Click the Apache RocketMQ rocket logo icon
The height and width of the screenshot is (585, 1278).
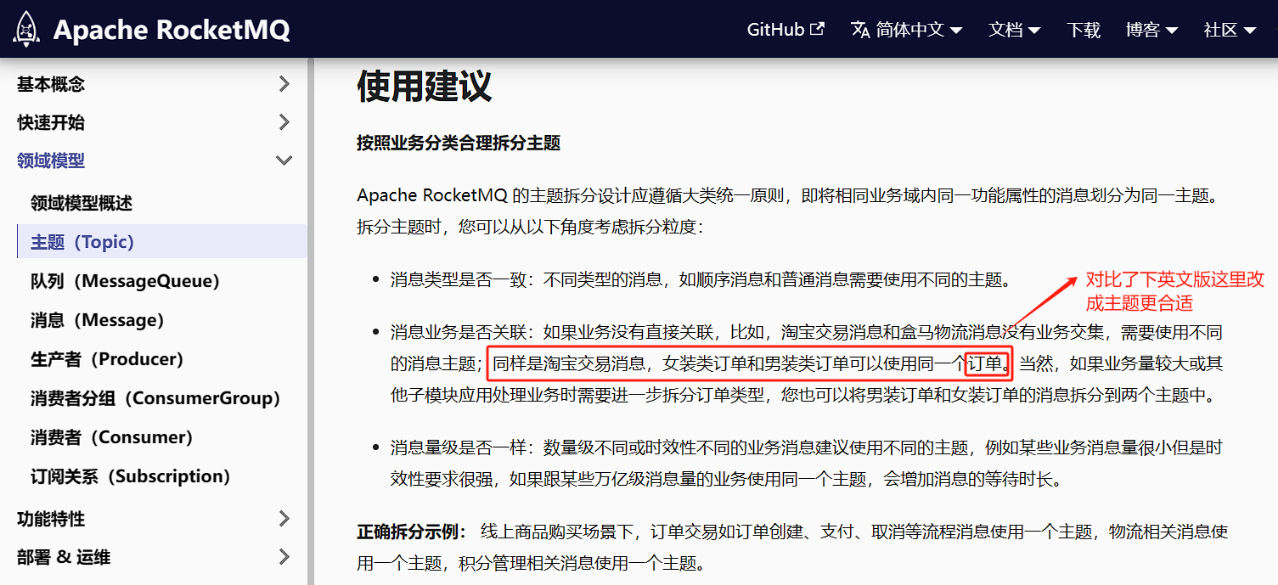[26, 29]
